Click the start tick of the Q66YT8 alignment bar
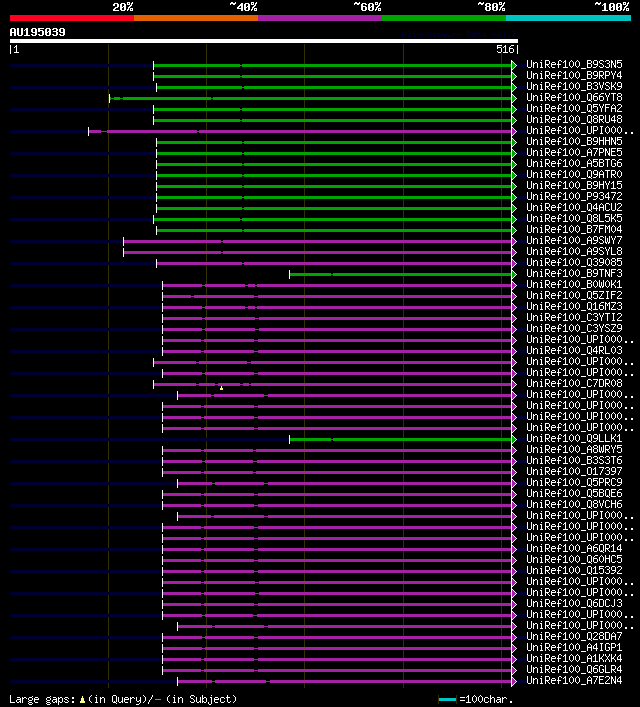The width and height of the screenshot is (640, 707). pyautogui.click(x=110, y=98)
